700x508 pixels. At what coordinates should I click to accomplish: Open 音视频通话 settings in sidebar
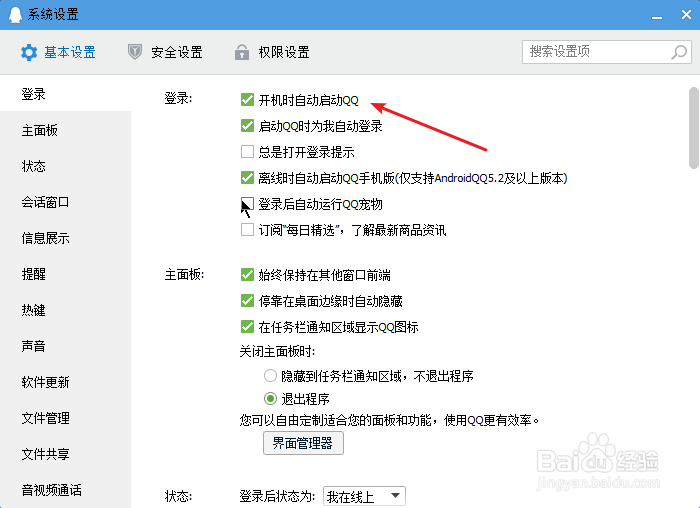pos(65,490)
